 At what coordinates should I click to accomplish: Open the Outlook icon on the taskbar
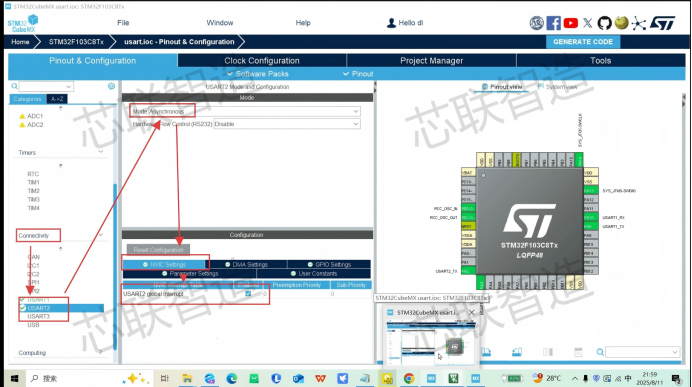298,379
